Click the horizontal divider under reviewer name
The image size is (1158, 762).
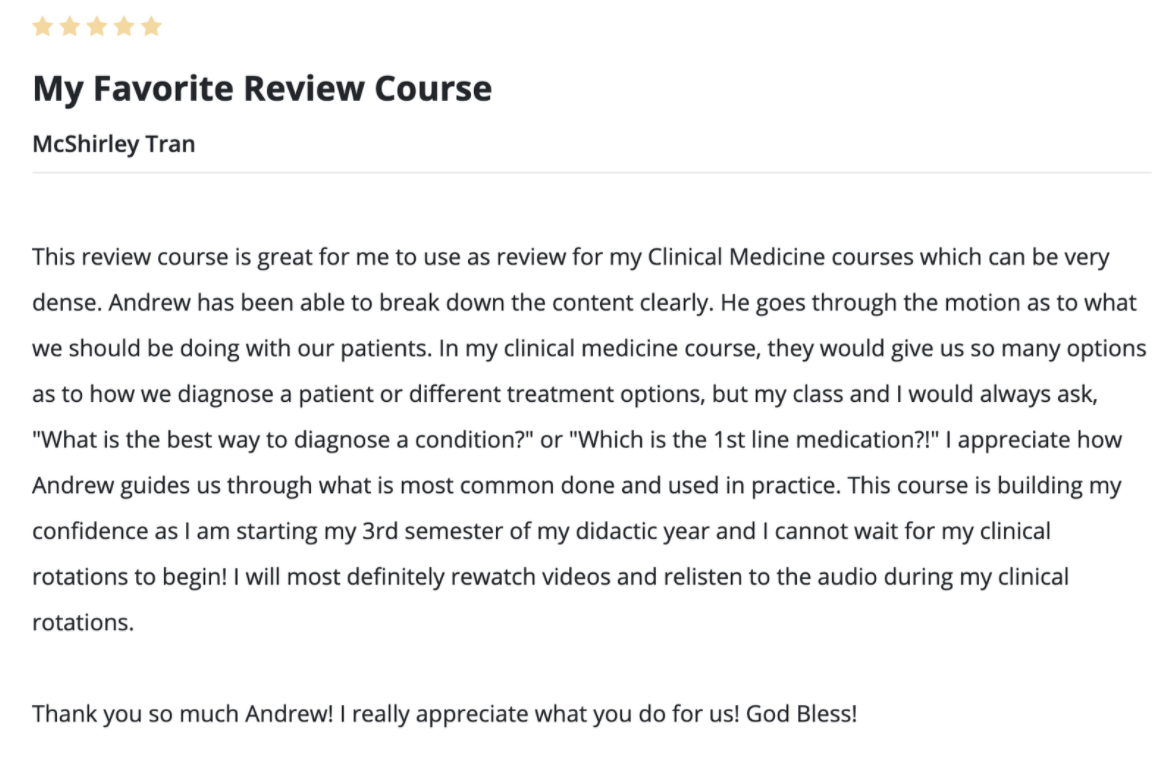[x=592, y=173]
